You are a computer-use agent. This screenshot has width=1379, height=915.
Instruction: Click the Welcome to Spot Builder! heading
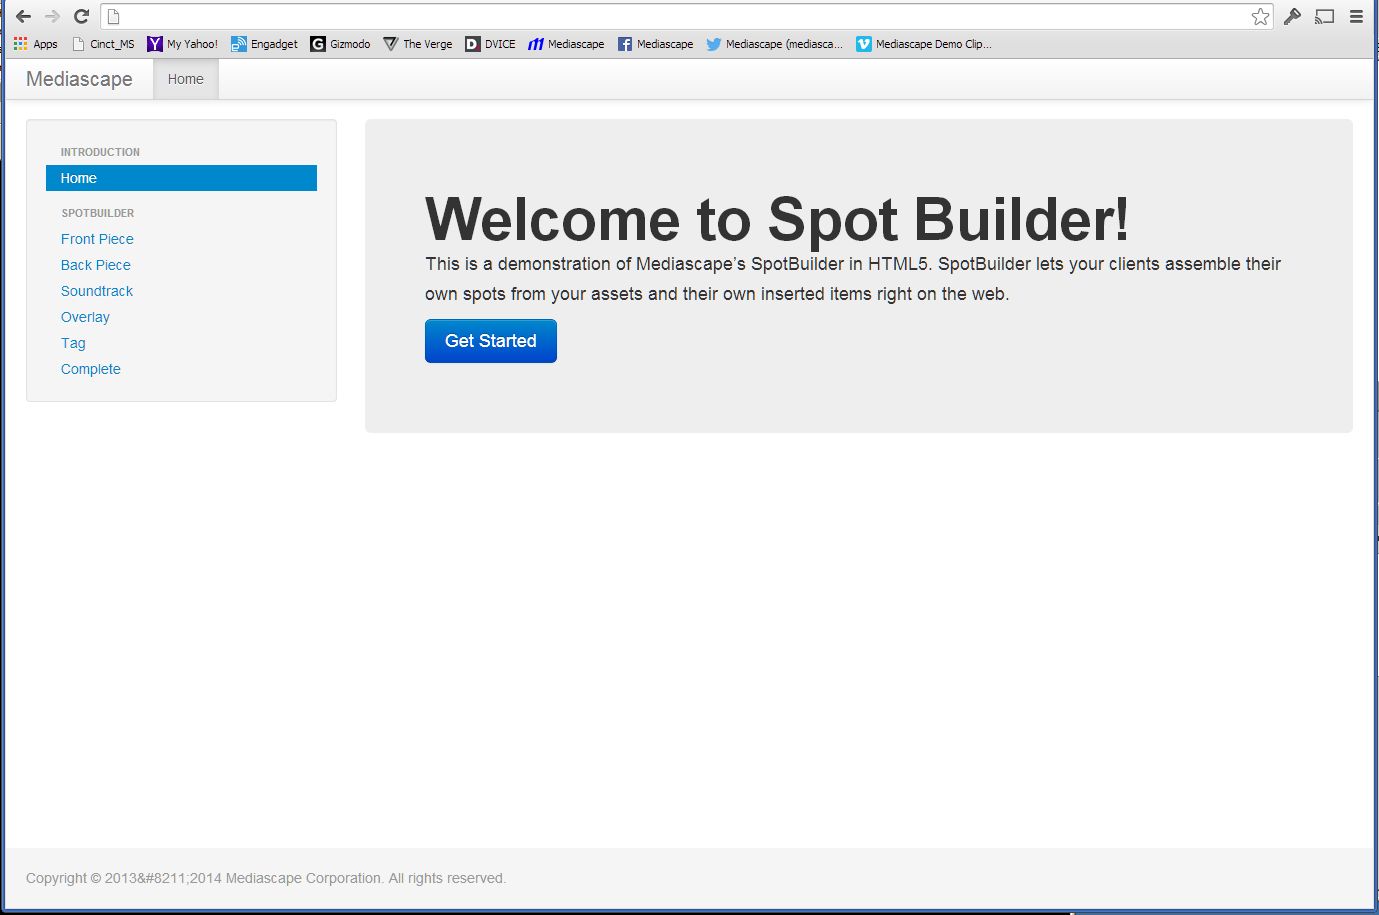(x=777, y=219)
